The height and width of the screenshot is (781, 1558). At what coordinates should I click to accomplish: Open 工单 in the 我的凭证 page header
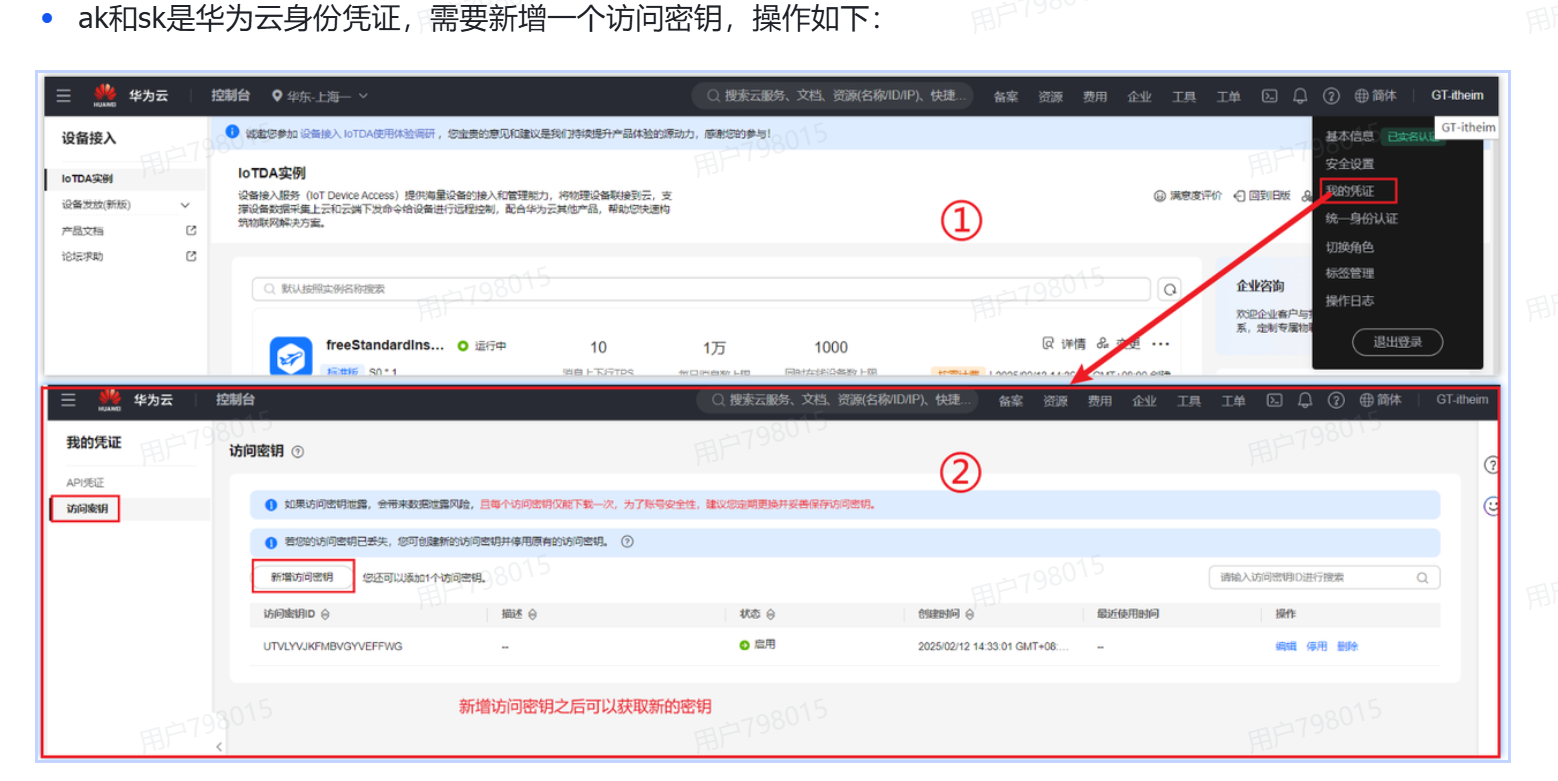tap(1233, 401)
